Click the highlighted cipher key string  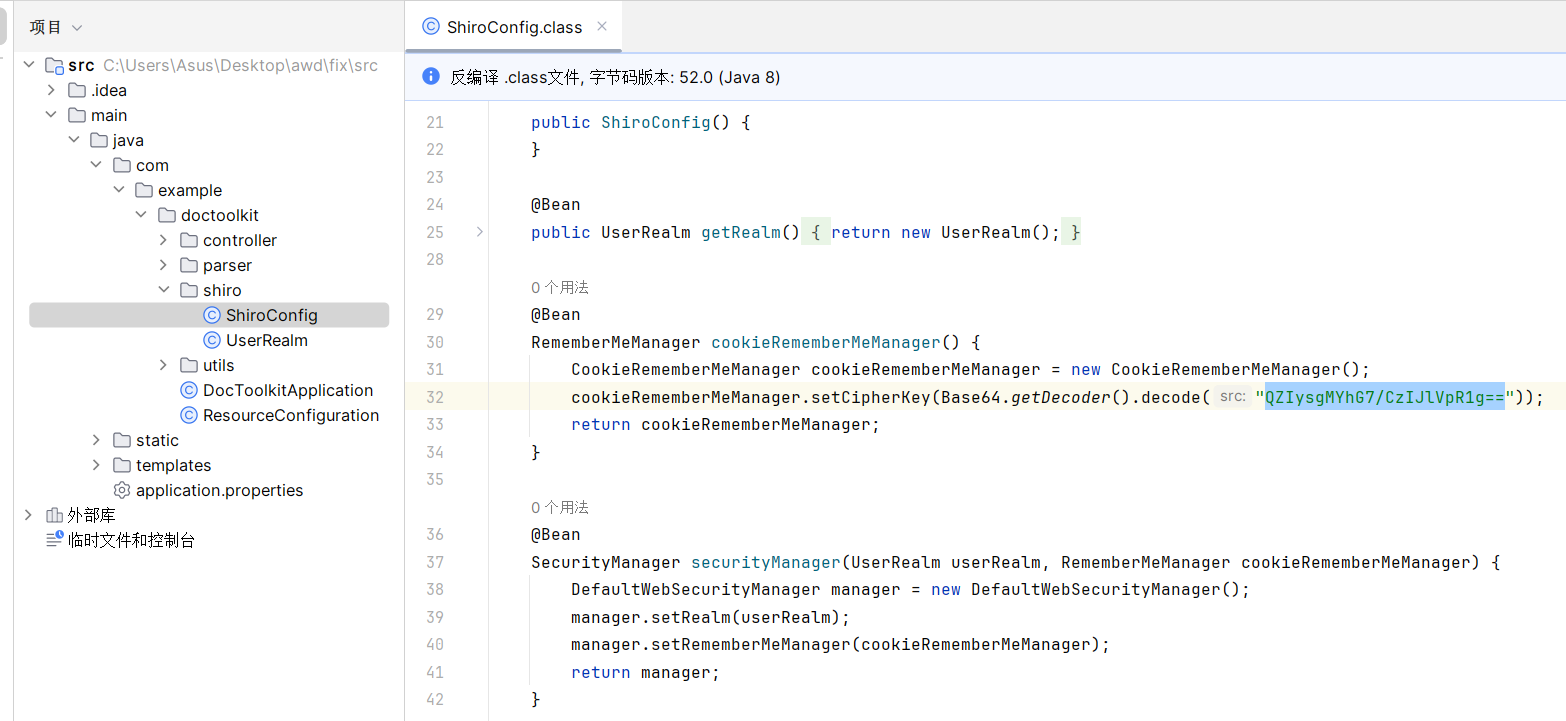(x=1384, y=397)
